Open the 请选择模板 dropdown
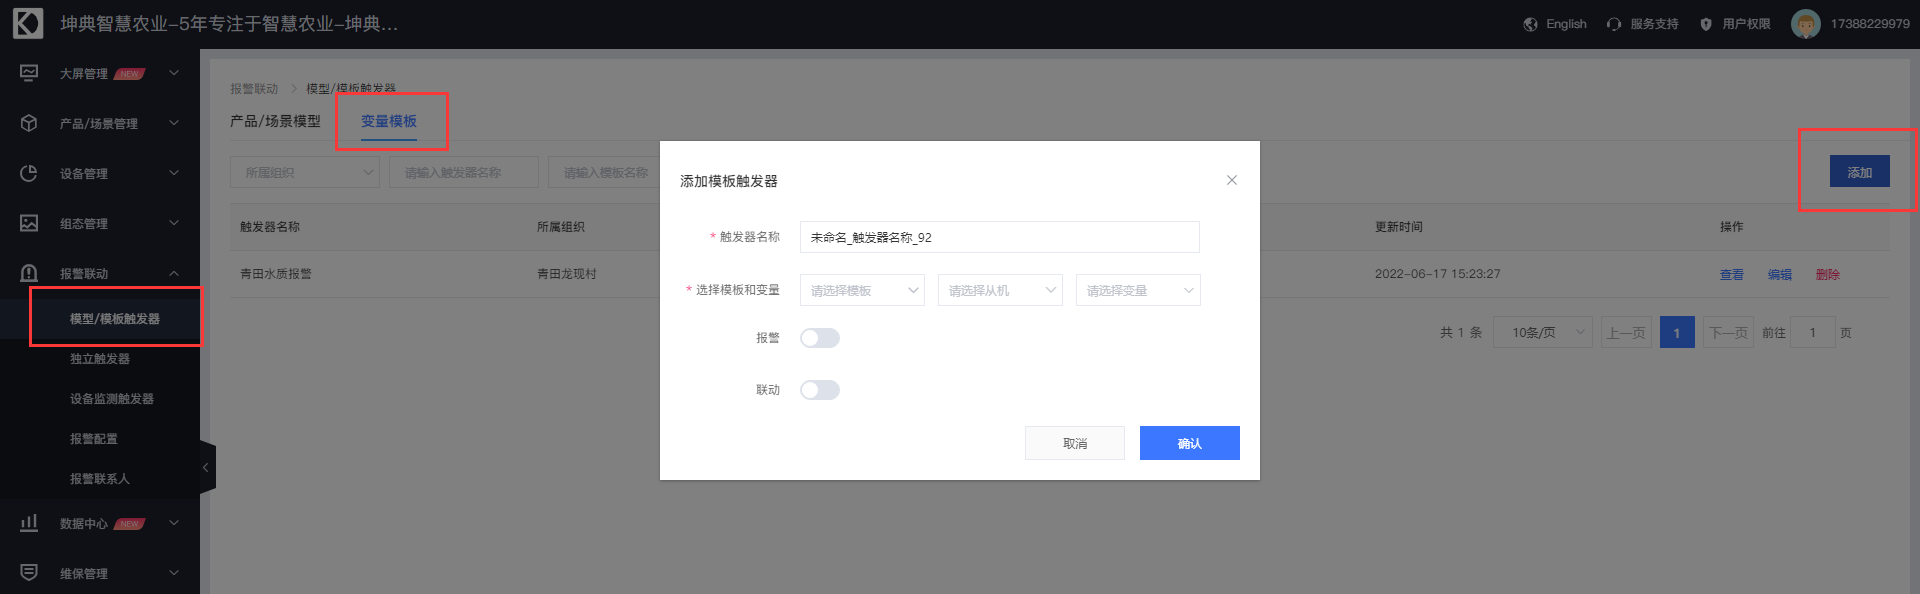This screenshot has width=1920, height=594. click(x=862, y=290)
